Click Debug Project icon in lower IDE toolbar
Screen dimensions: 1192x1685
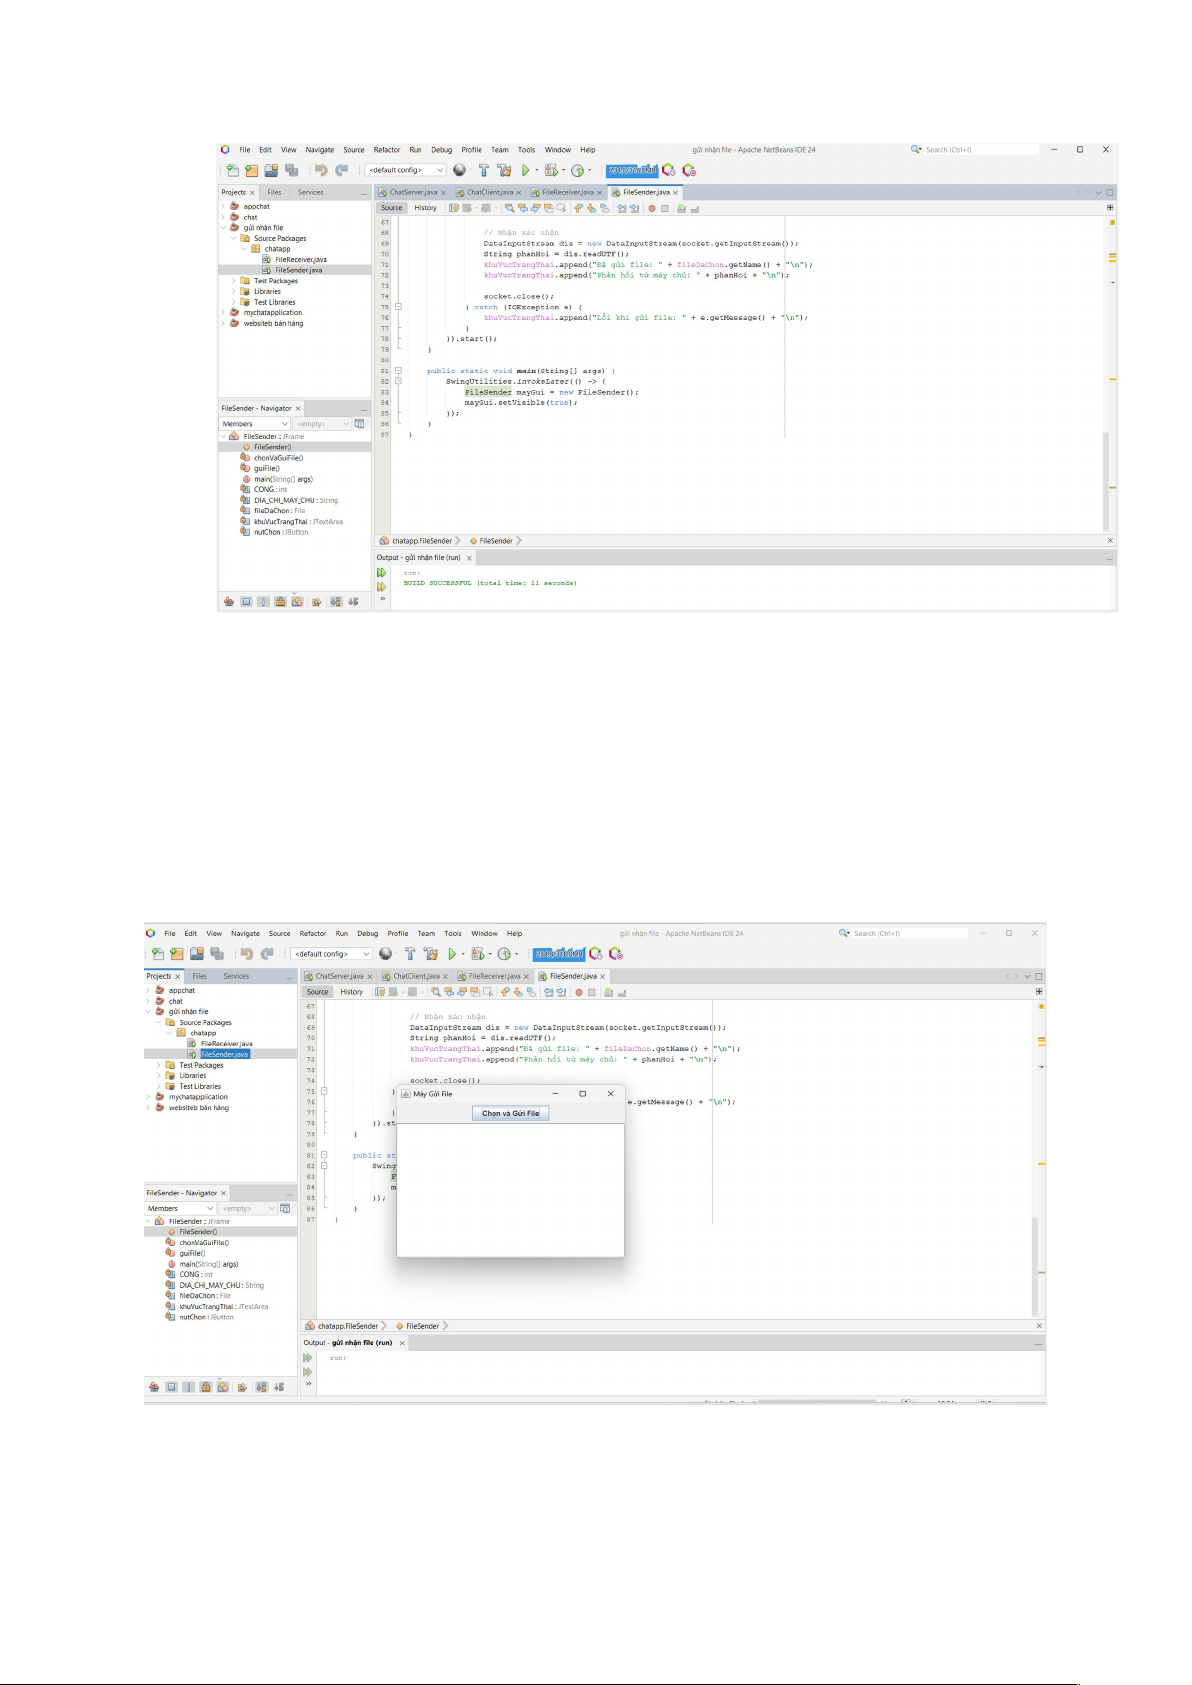pos(478,954)
